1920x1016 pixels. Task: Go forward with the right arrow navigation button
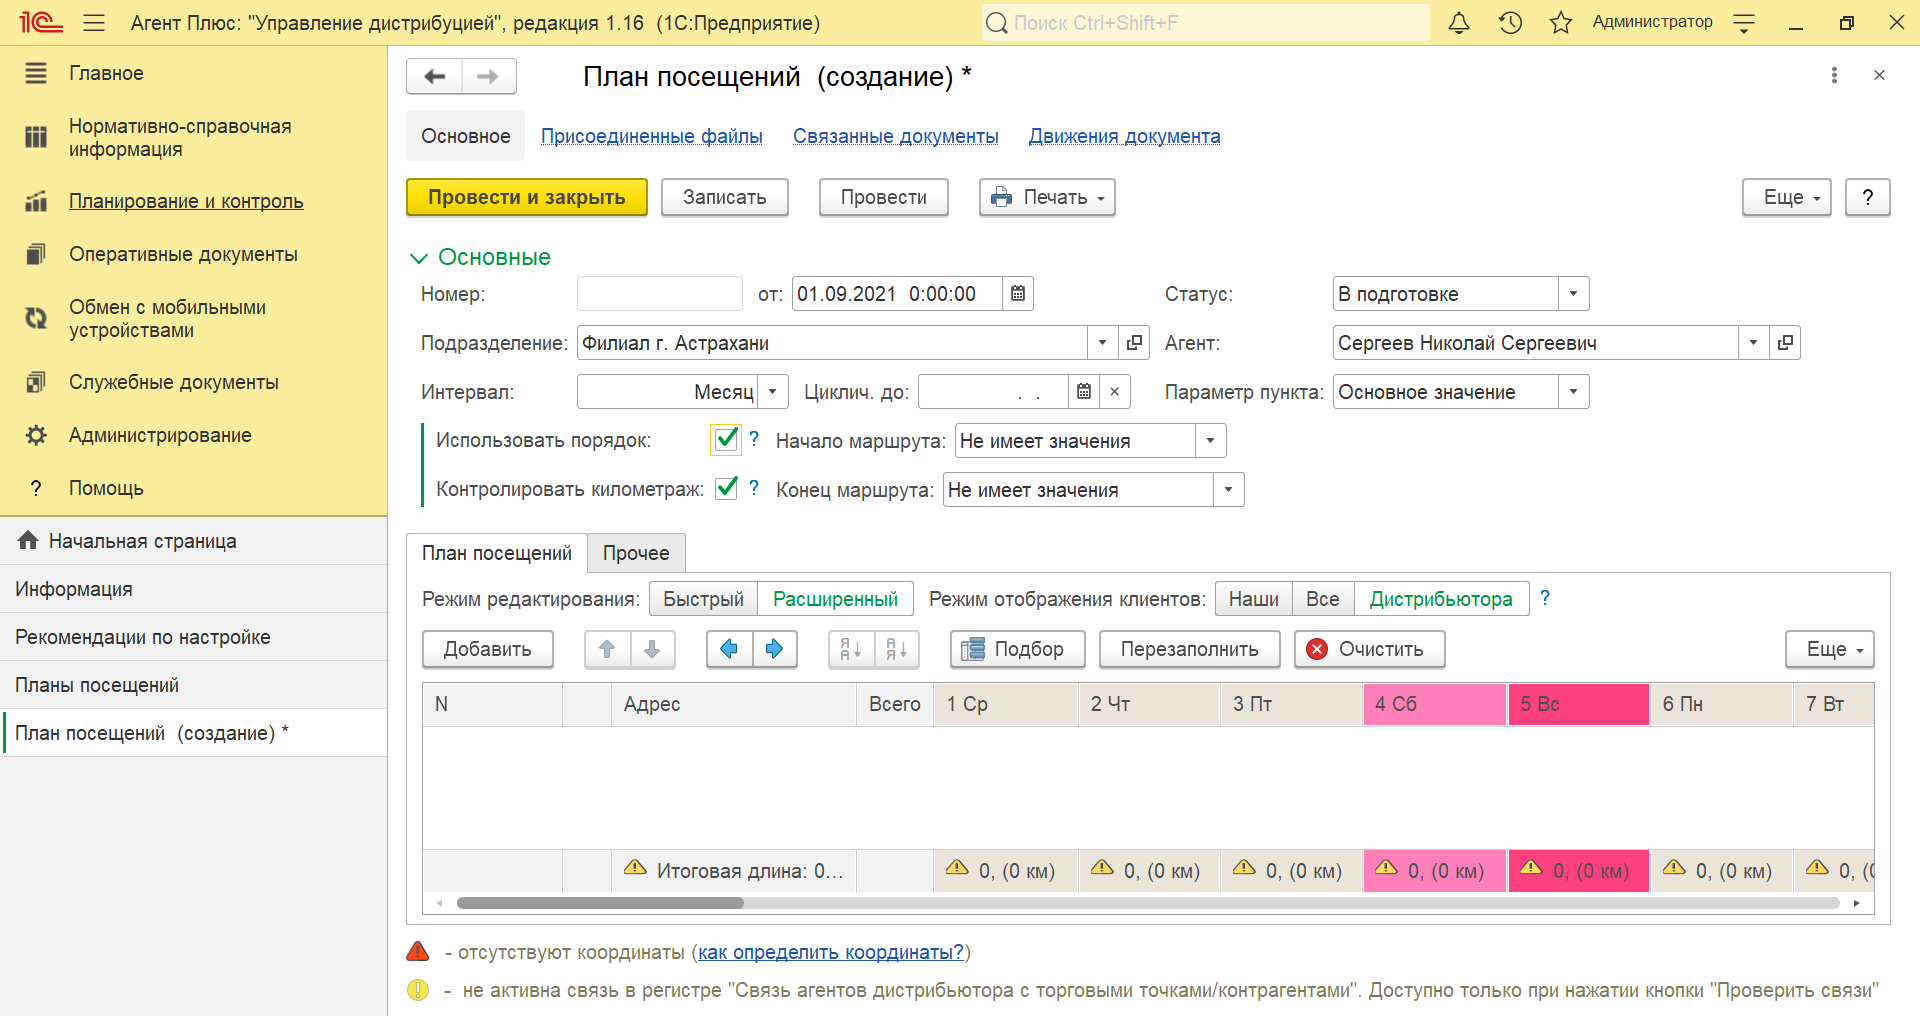[x=488, y=76]
